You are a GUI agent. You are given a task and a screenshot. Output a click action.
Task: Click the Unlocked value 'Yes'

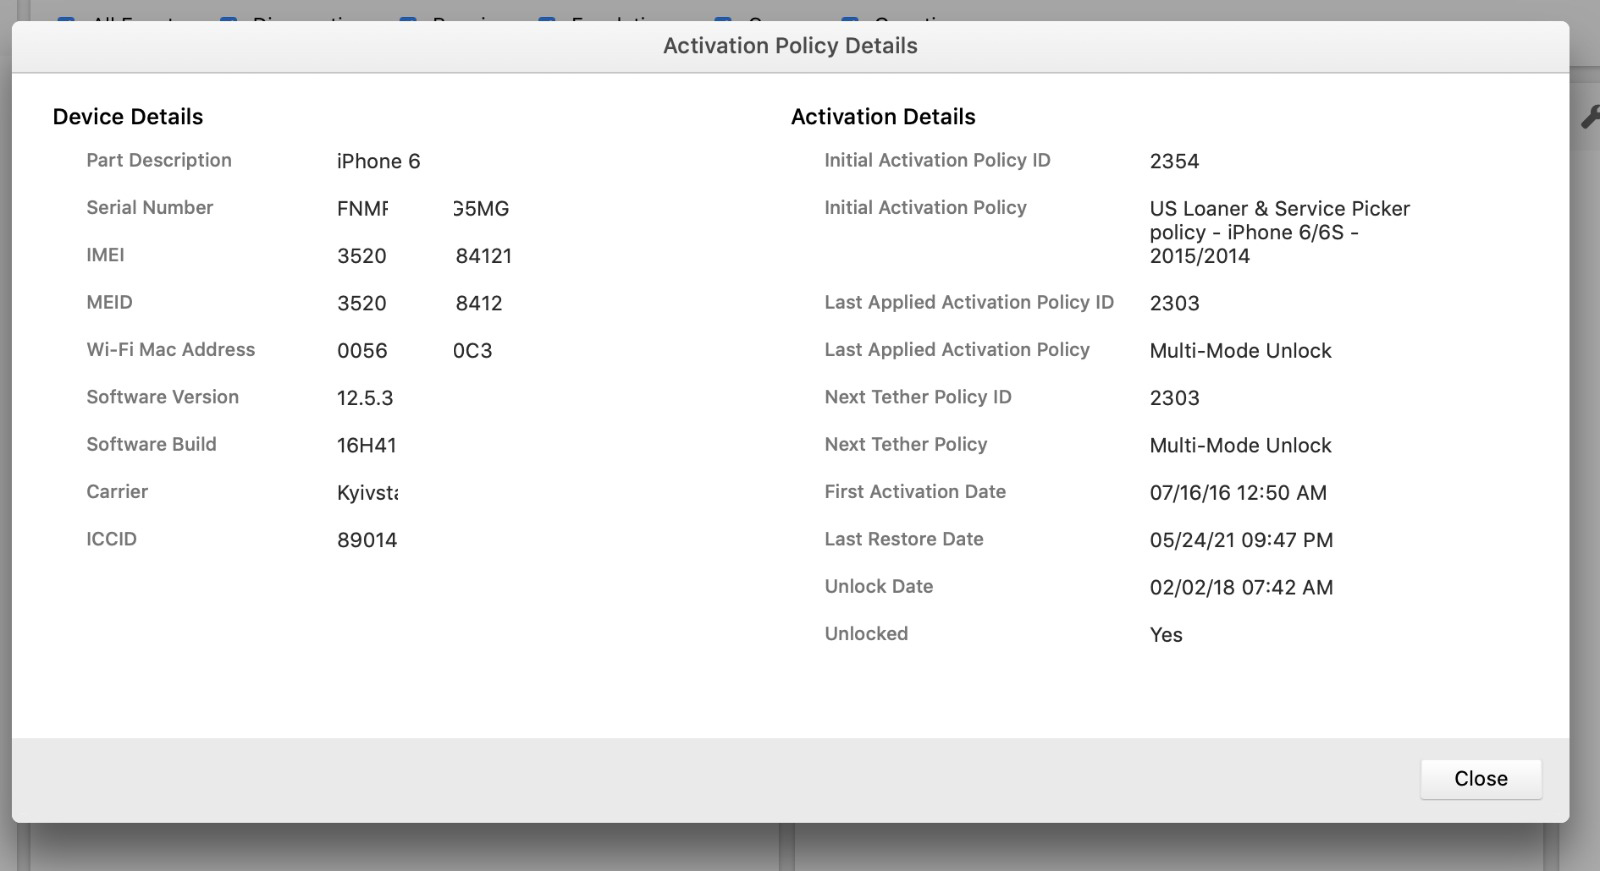pos(1166,635)
